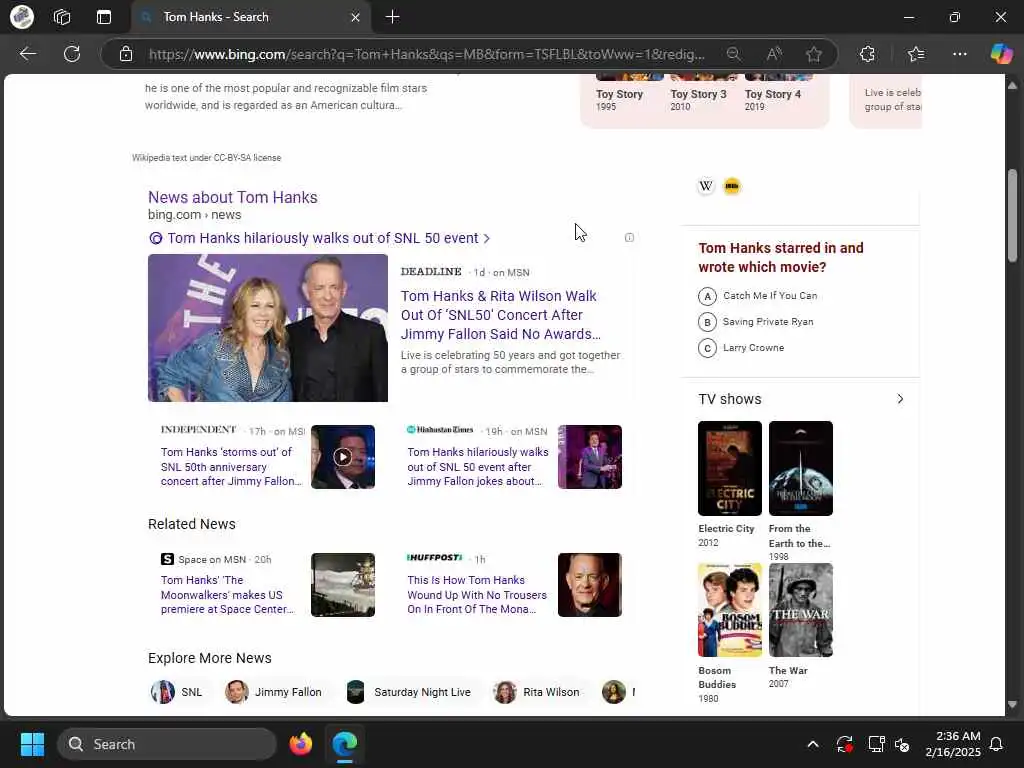Add this page to favorites star icon
This screenshot has height=768, width=1024.
click(814, 54)
